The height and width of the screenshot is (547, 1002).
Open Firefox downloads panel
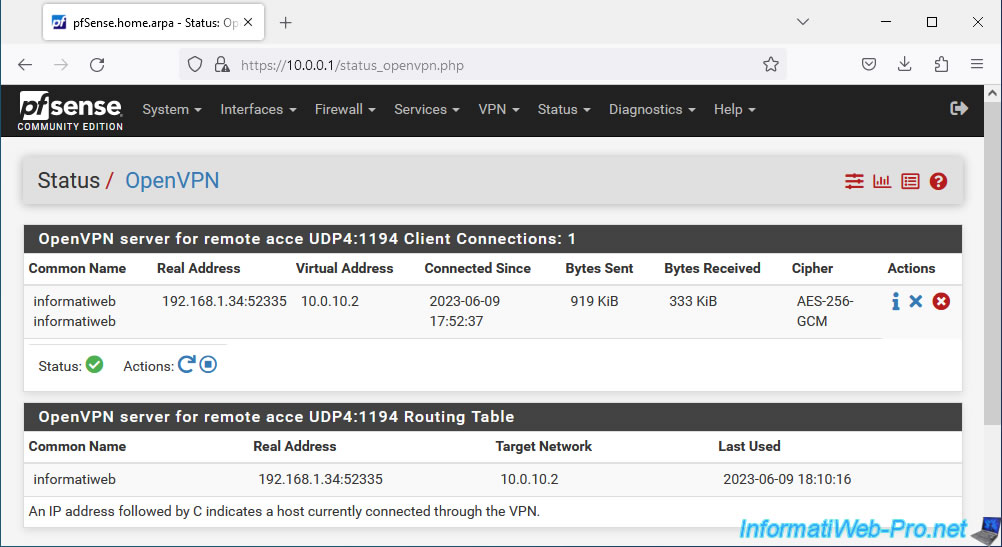904,65
